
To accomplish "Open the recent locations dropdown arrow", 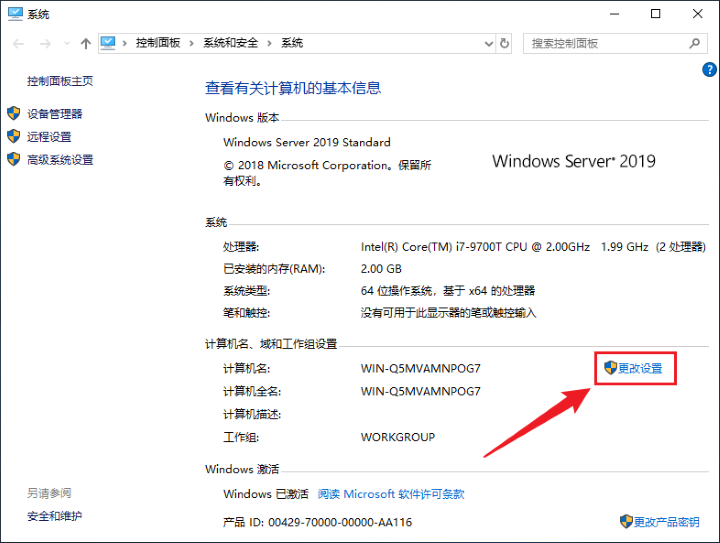I will tap(67, 44).
